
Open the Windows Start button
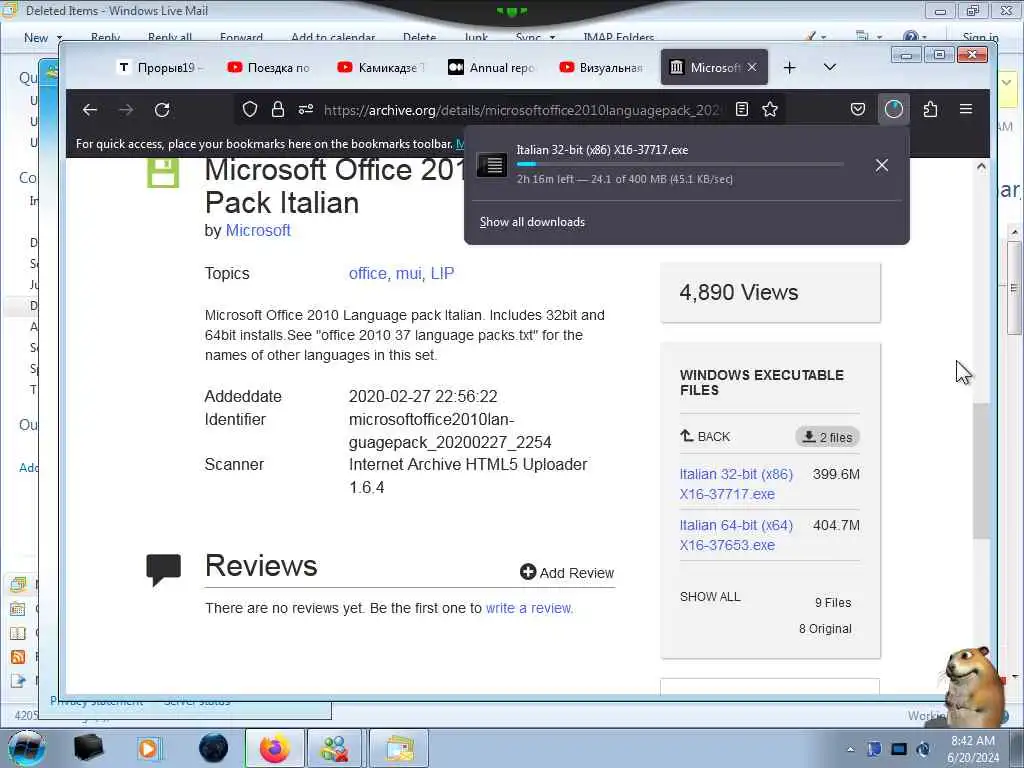click(27, 748)
